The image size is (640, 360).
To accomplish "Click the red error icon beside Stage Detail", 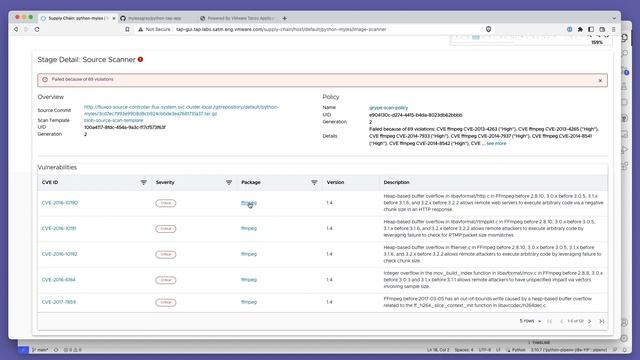I will click(140, 60).
